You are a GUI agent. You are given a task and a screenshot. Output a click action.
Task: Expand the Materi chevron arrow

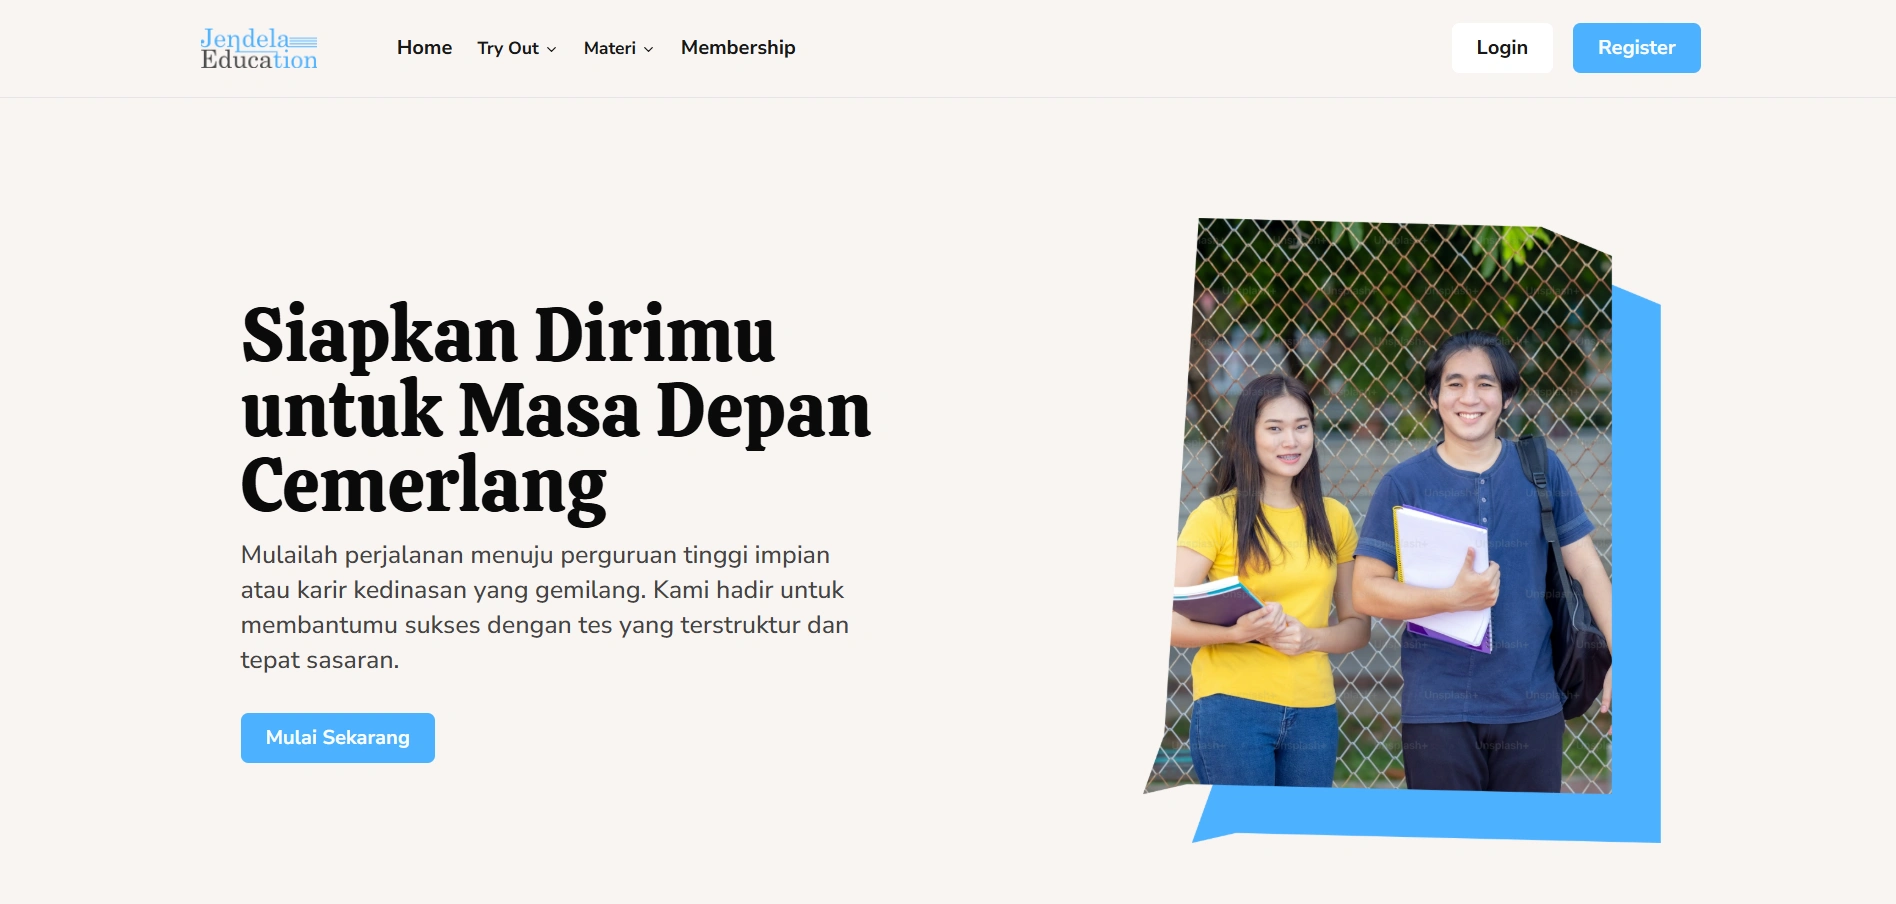pyautogui.click(x=648, y=49)
